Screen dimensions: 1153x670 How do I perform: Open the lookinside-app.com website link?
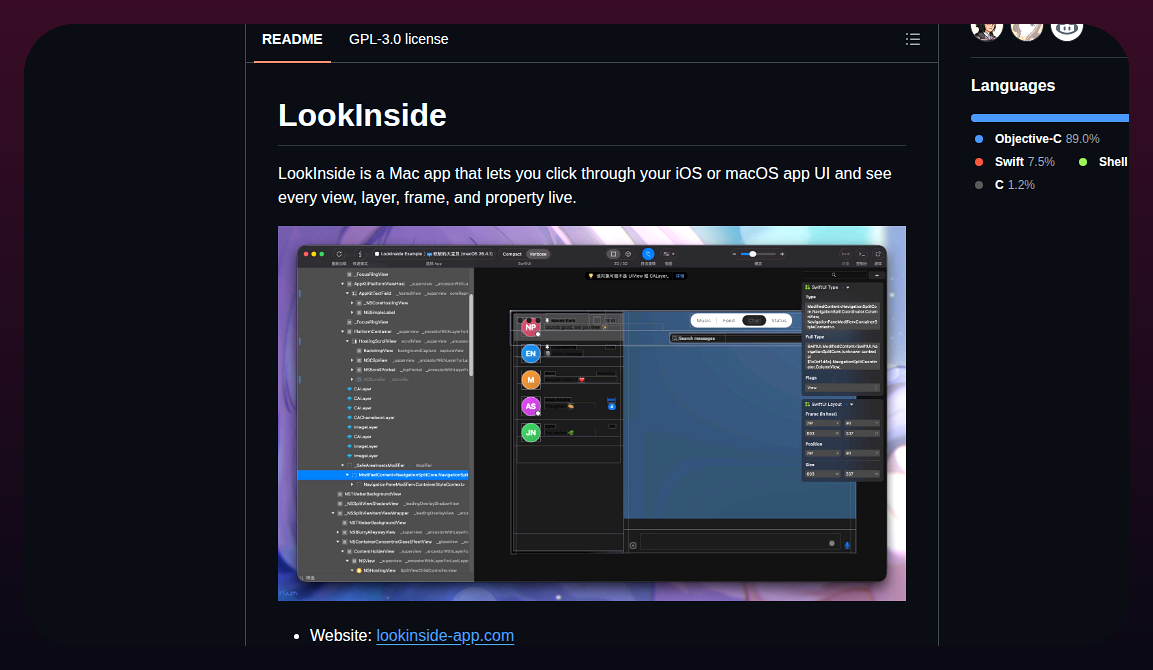tap(445, 635)
